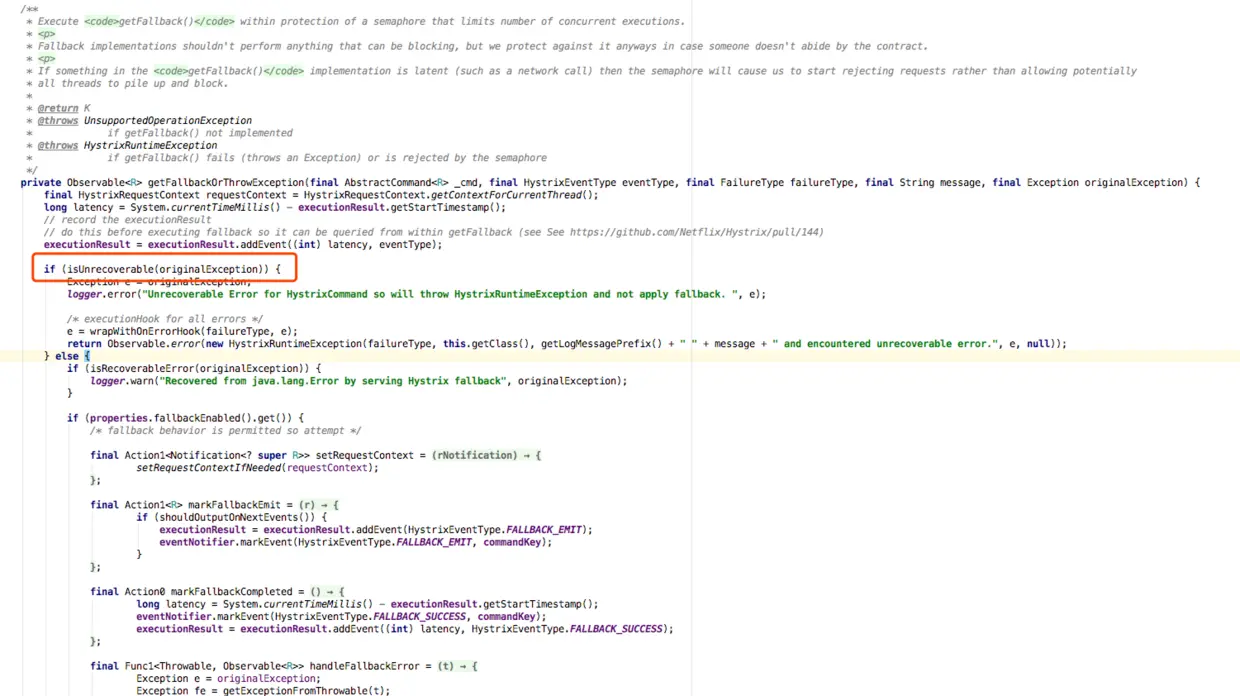This screenshot has height=696, width=1240.
Task: Click the markFallbackEmit variable name
Action: click(236, 505)
